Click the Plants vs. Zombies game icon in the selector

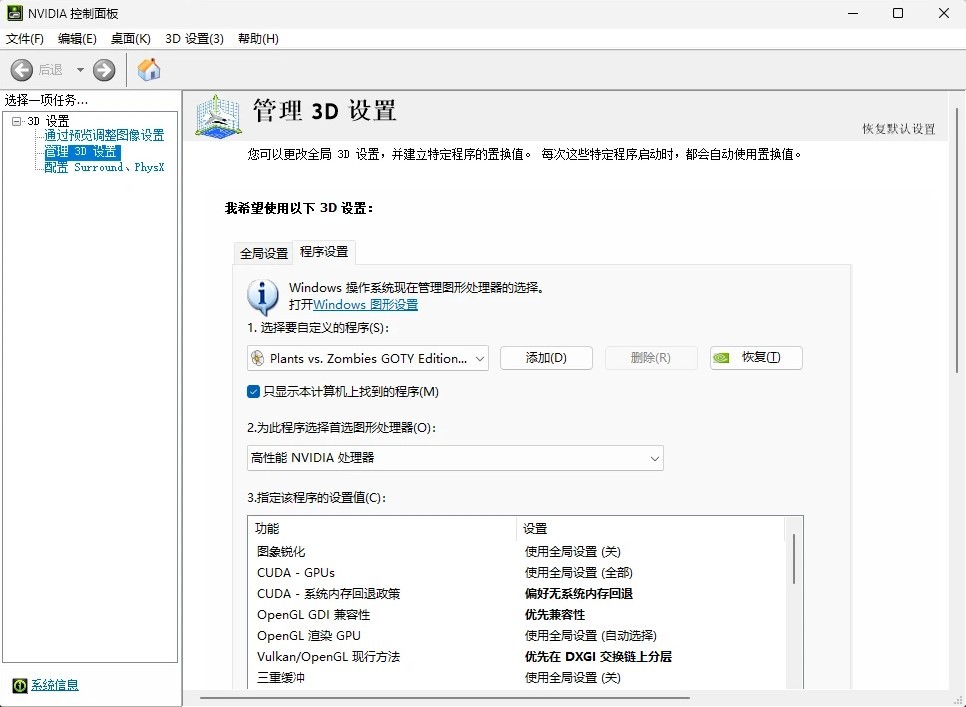click(256, 358)
